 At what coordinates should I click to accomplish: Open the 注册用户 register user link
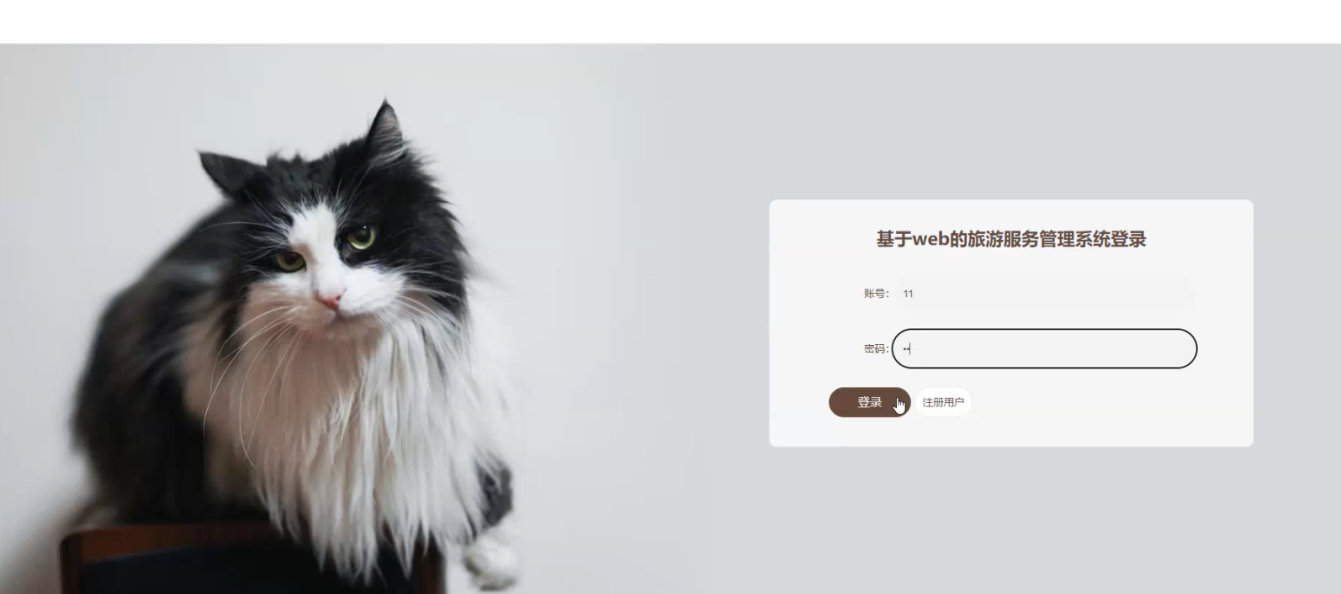click(943, 402)
